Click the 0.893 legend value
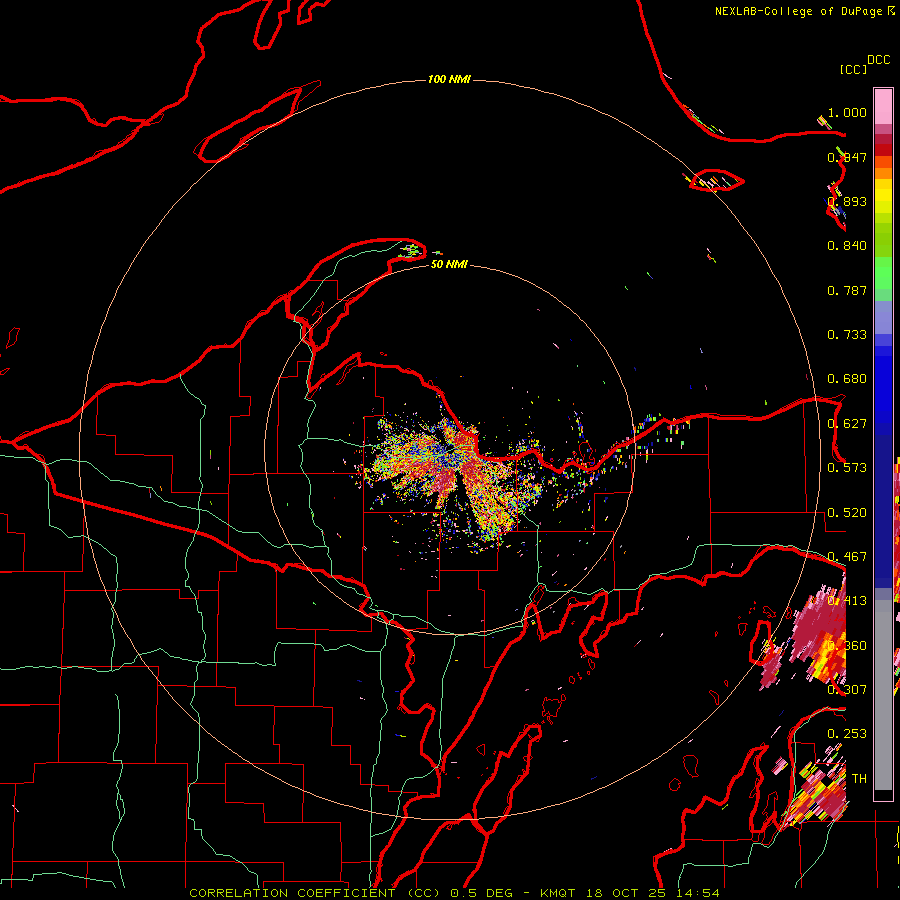 click(847, 201)
